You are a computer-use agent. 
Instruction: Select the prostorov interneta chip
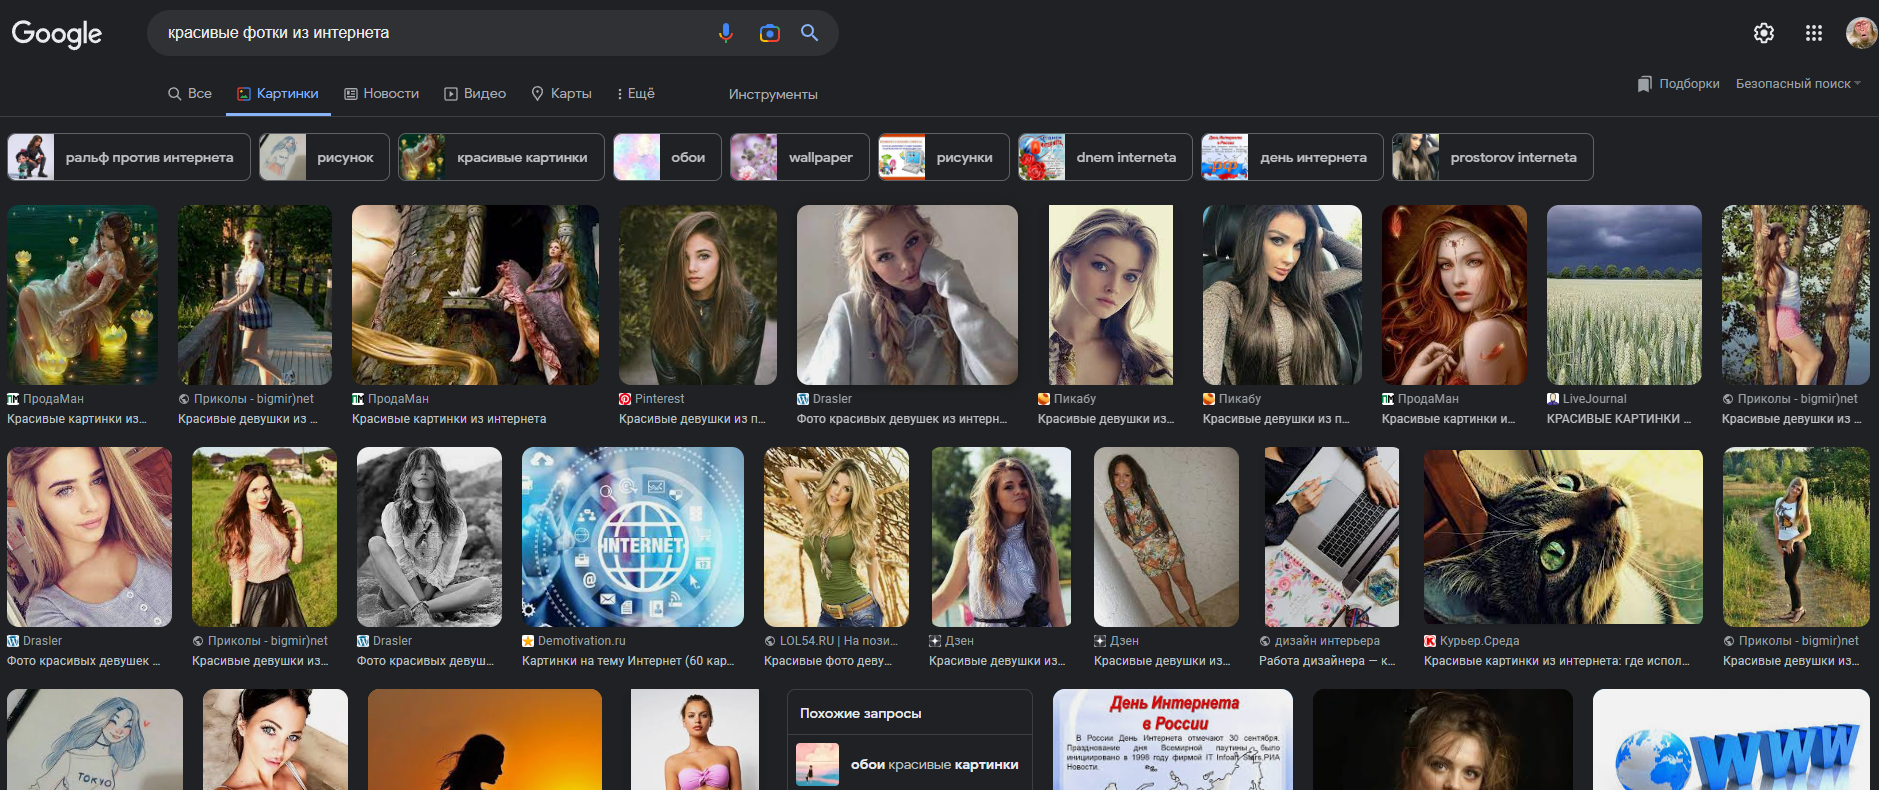point(1492,157)
